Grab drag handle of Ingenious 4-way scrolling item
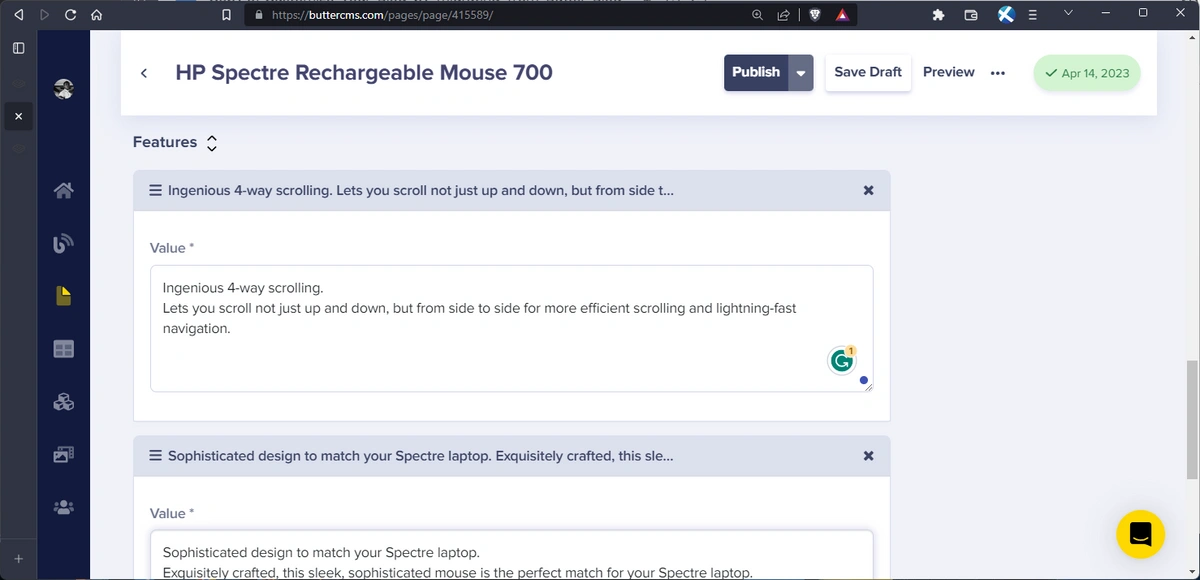This screenshot has height=580, width=1200. 156,190
